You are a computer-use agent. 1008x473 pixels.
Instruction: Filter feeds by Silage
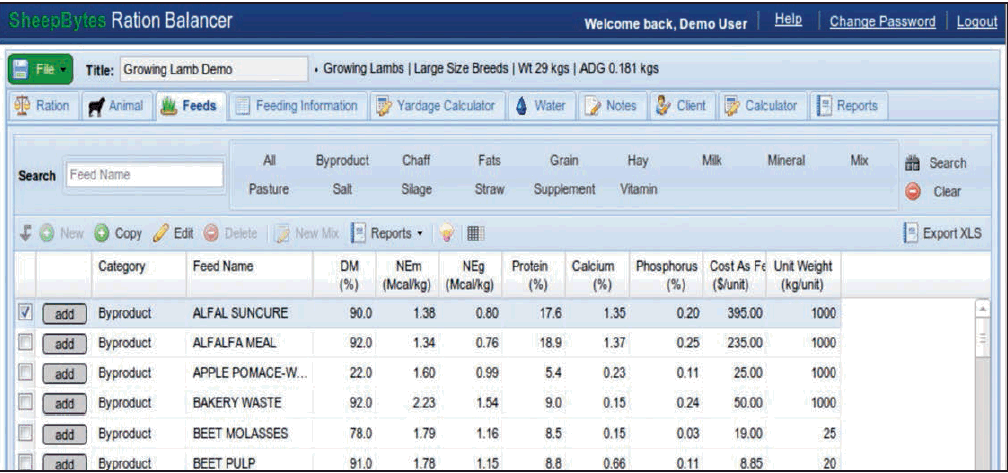(x=416, y=190)
